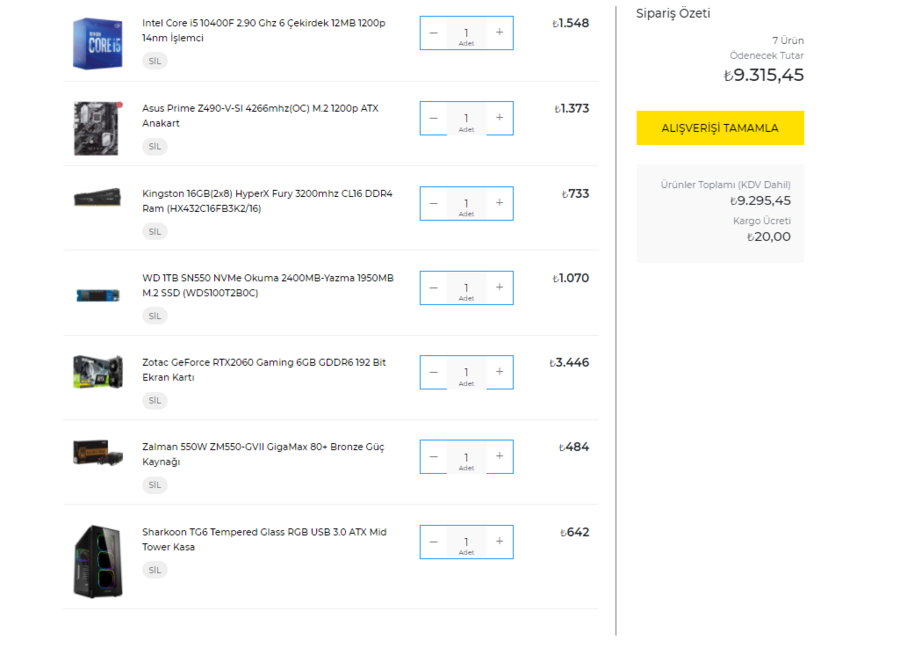Increase Zalman 550W power supply quantity
The width and height of the screenshot is (900, 655).
tap(499, 456)
